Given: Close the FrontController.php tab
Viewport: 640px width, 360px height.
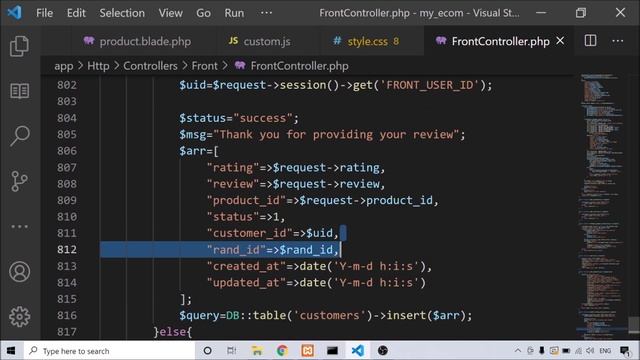Looking at the screenshot, I should coord(560,41).
